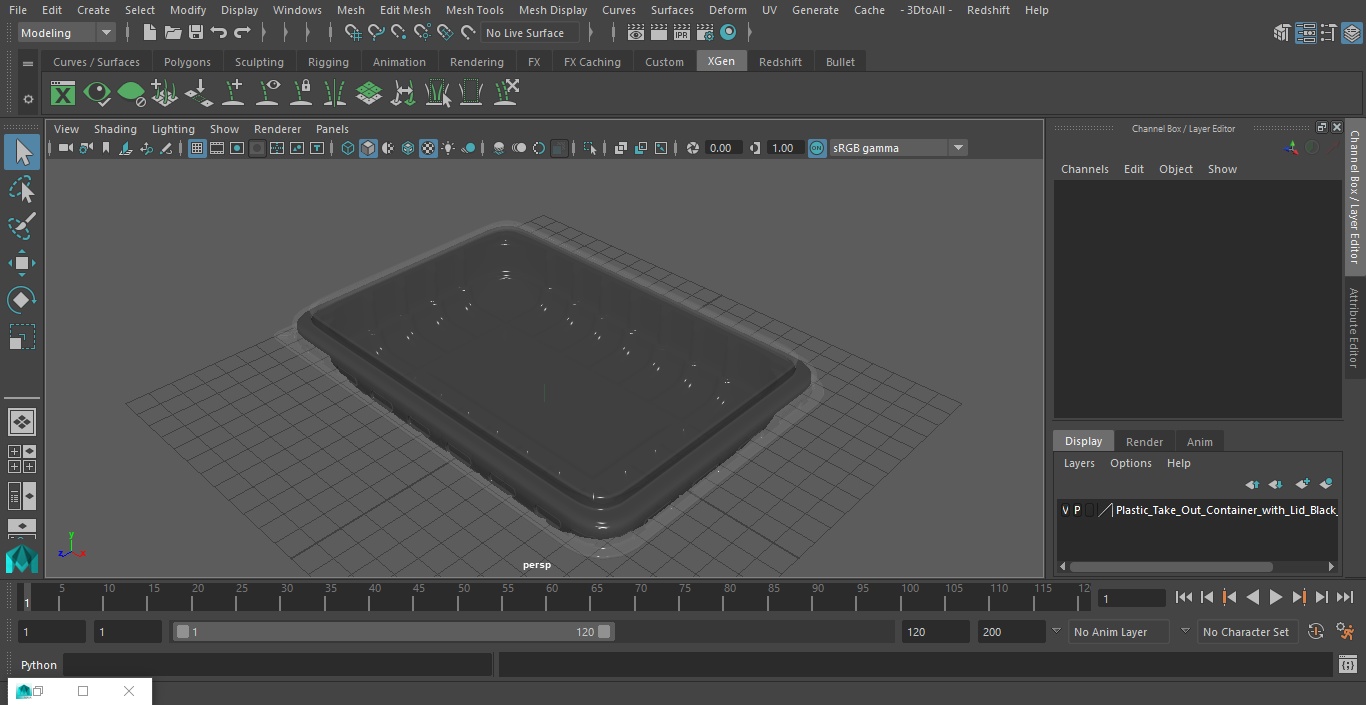
Task: Activate the Move tool
Action: point(22,264)
